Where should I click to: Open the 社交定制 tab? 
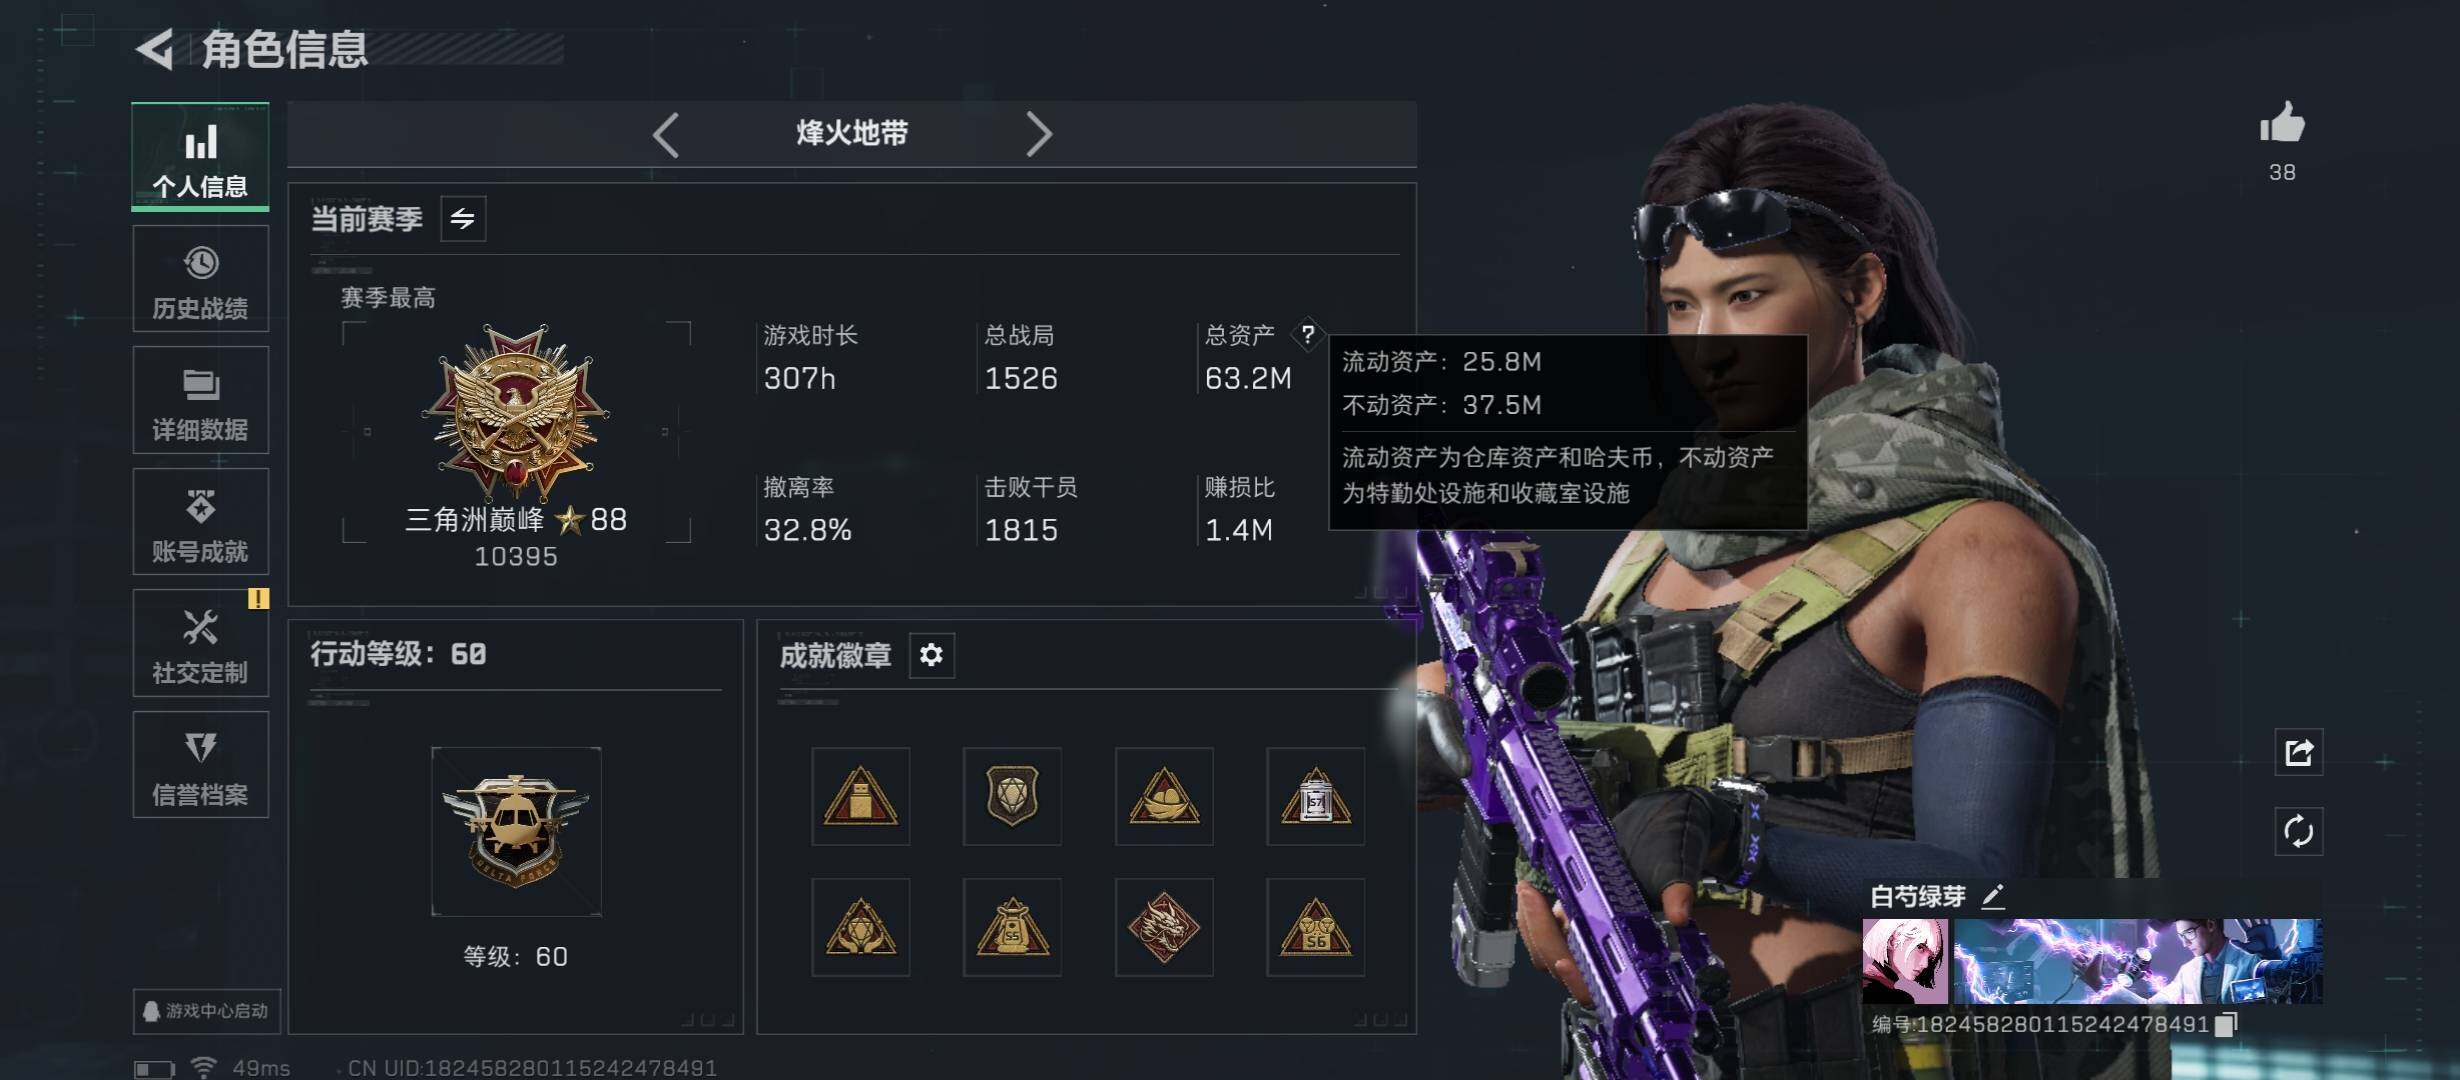click(200, 643)
